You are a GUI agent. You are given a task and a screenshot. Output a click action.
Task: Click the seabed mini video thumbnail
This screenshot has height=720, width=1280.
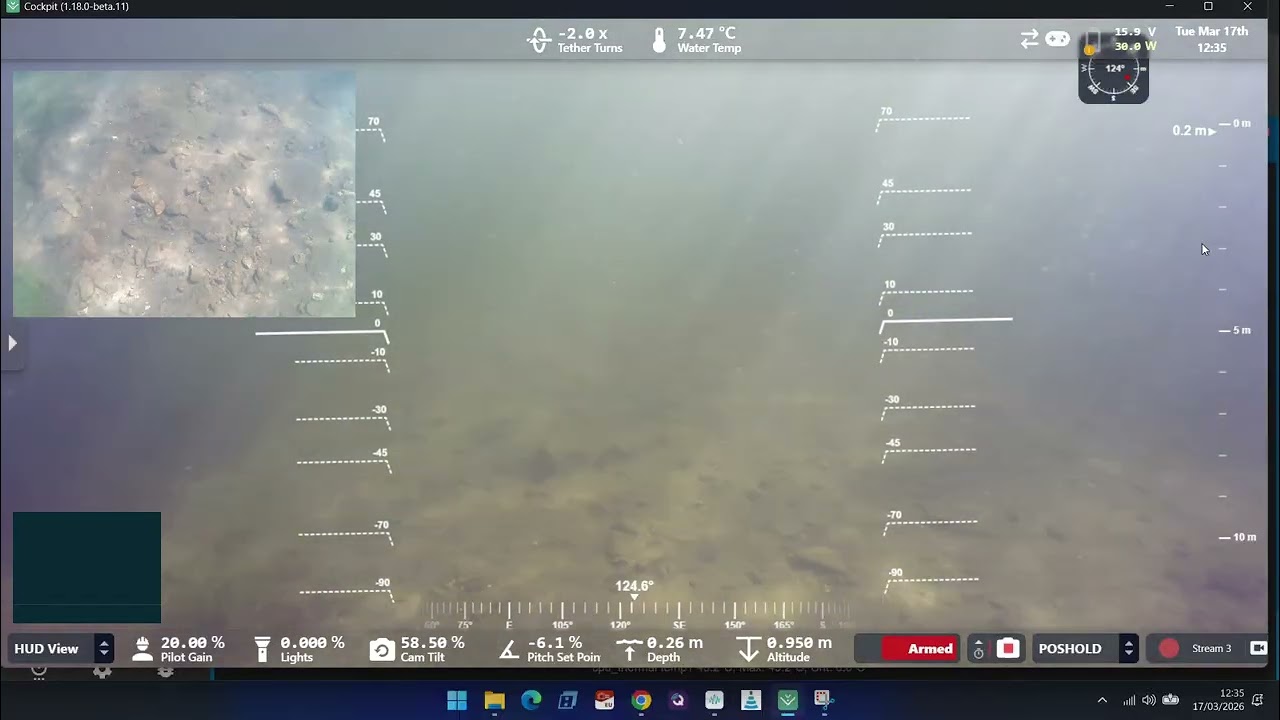184,194
